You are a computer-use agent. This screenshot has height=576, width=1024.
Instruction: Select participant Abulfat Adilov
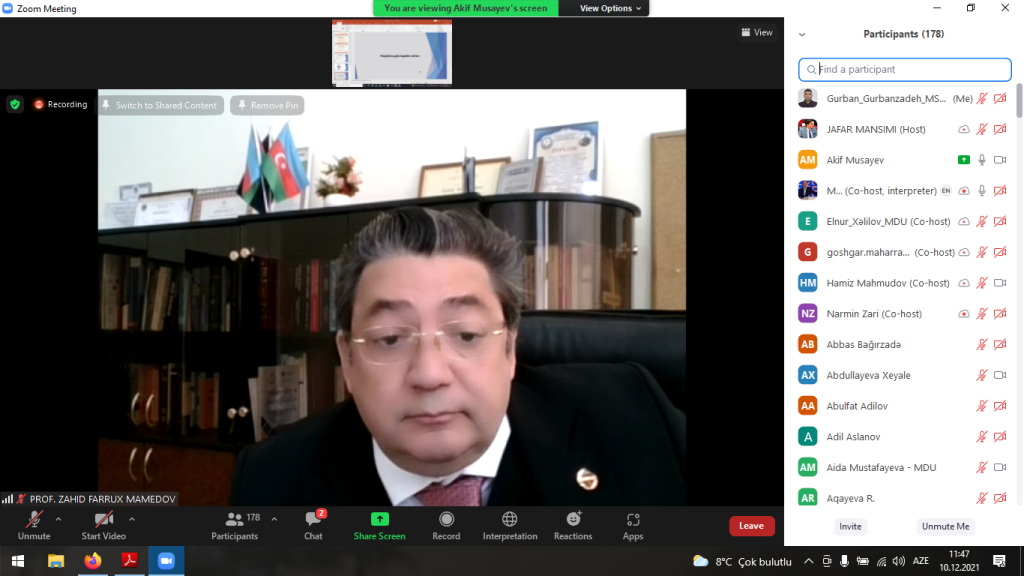coord(904,406)
